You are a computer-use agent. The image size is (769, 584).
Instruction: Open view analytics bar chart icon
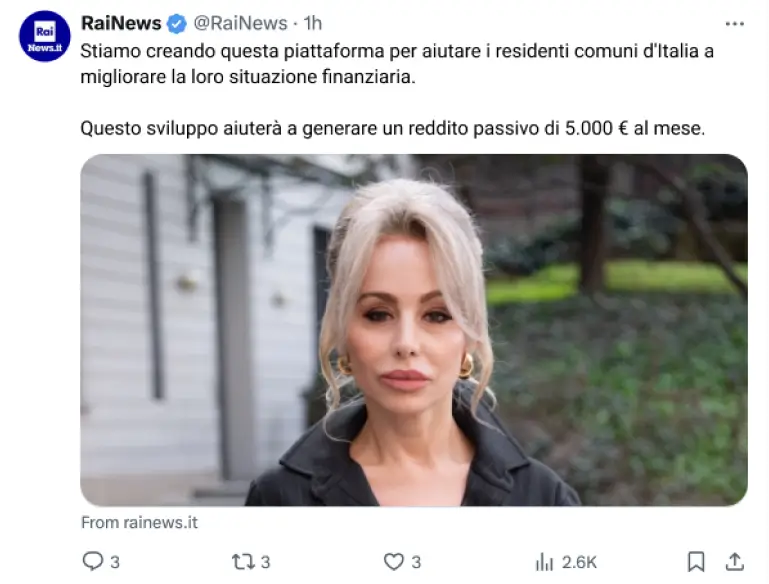point(544,562)
